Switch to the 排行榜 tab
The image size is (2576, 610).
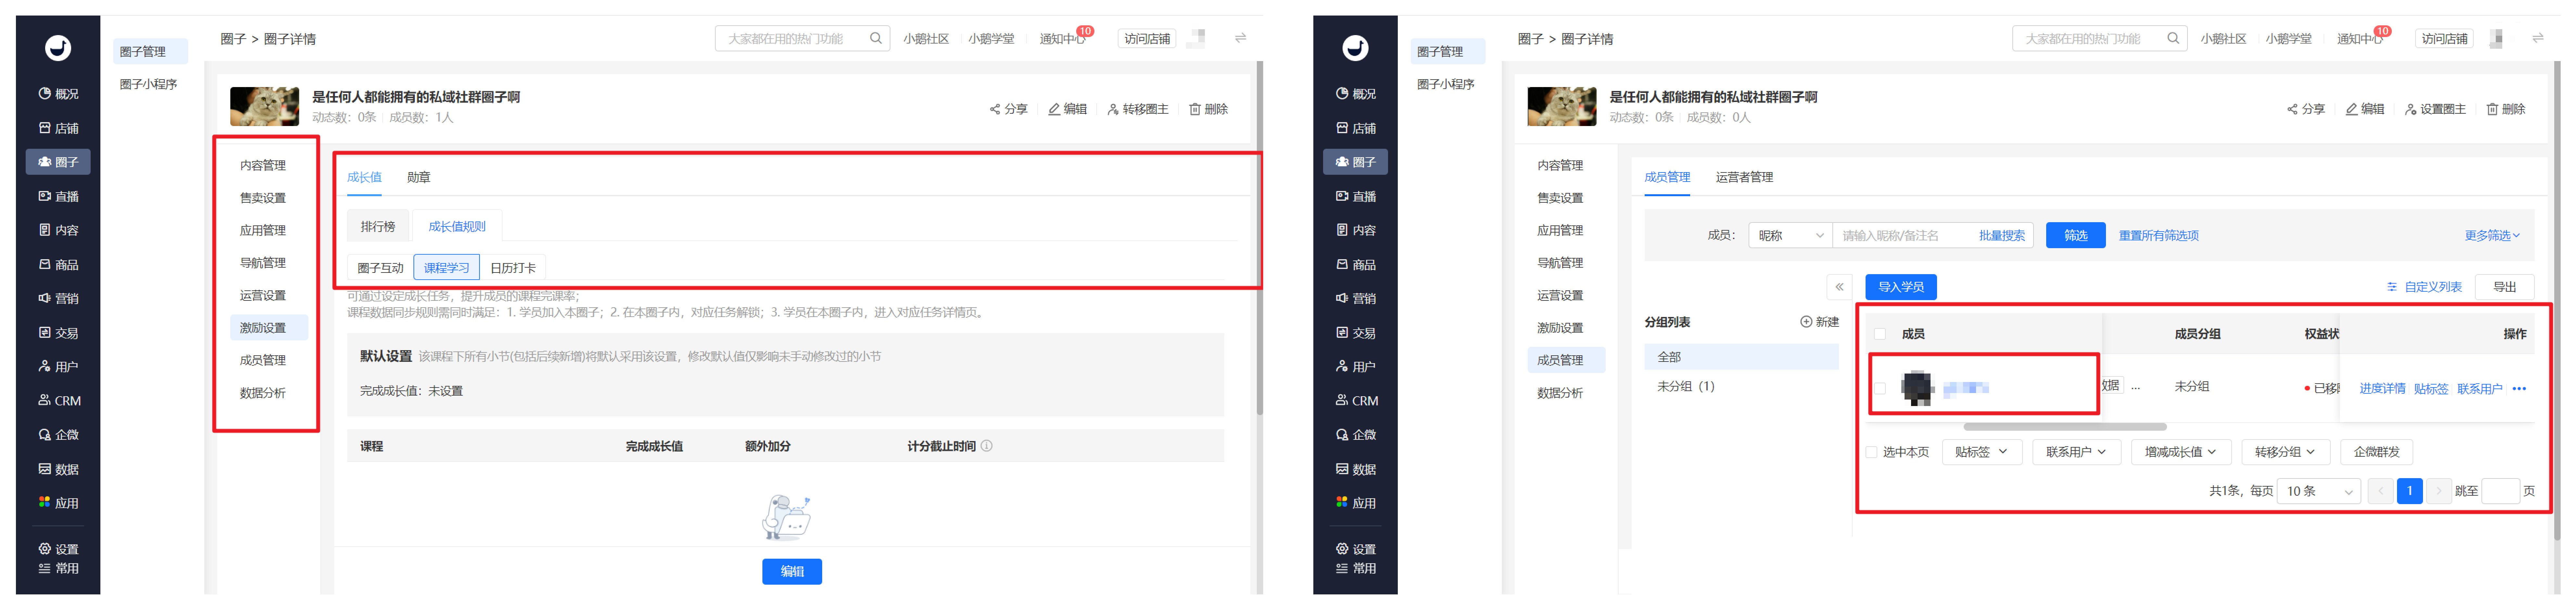click(378, 227)
